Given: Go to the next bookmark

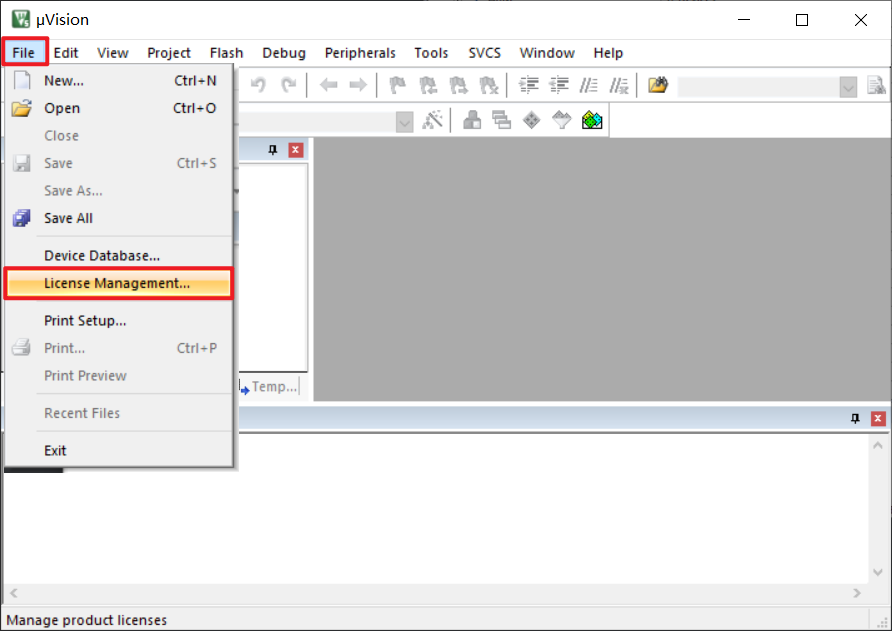Looking at the screenshot, I should 458,85.
